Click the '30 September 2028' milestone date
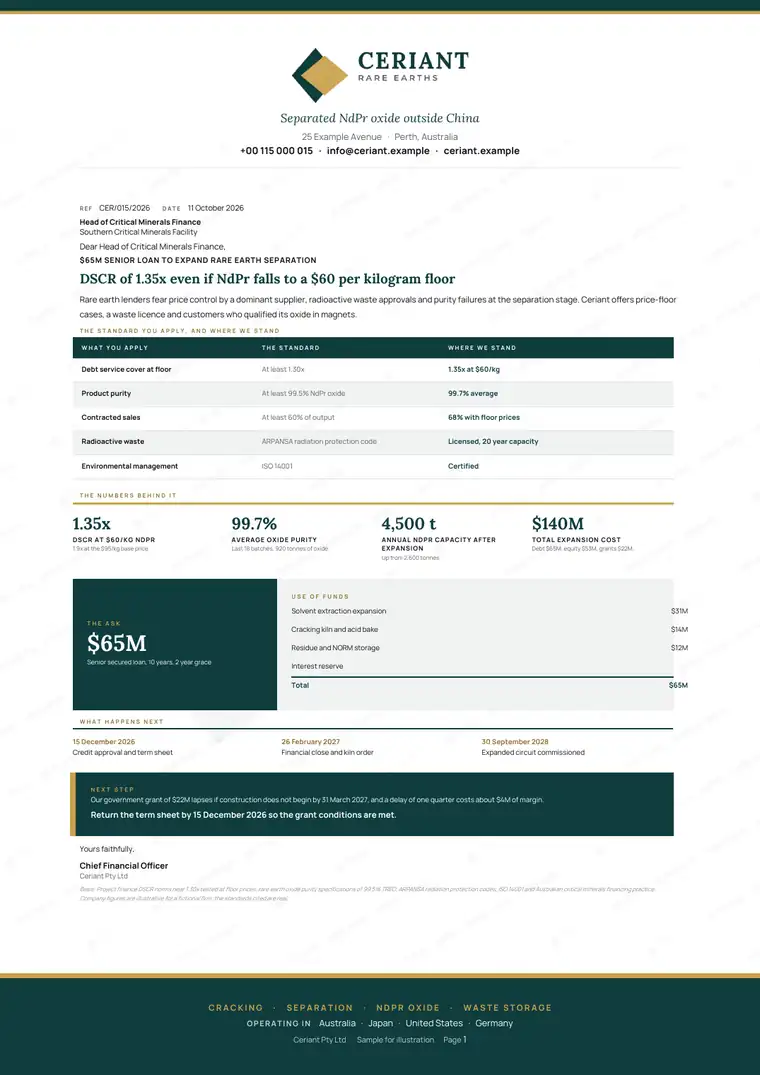Viewport: 760px width, 1075px height. [515, 742]
